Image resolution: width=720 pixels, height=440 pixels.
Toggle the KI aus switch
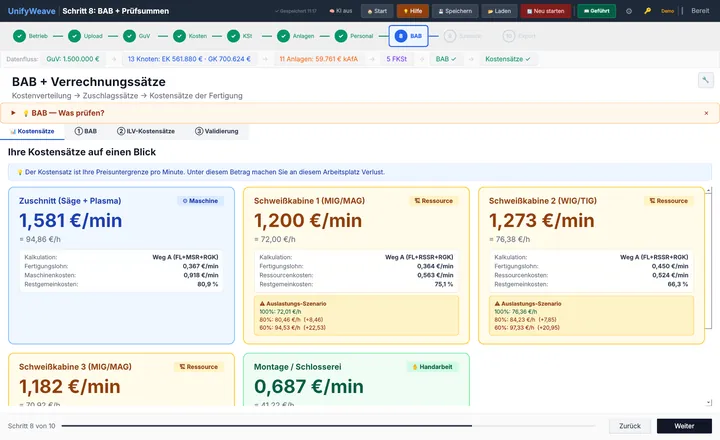click(341, 11)
